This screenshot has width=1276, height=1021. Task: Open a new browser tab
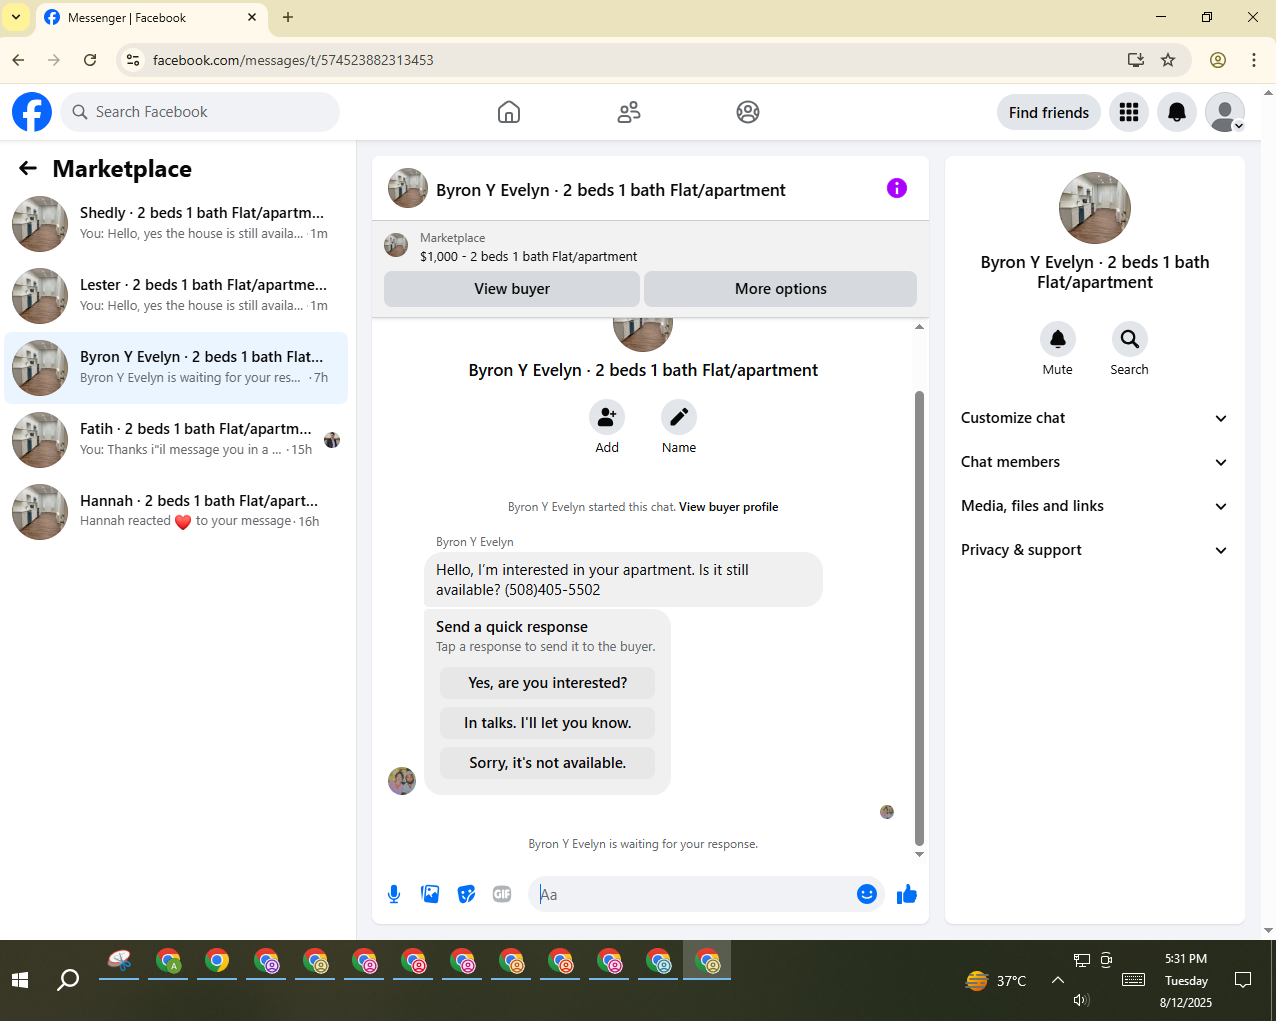pyautogui.click(x=288, y=17)
